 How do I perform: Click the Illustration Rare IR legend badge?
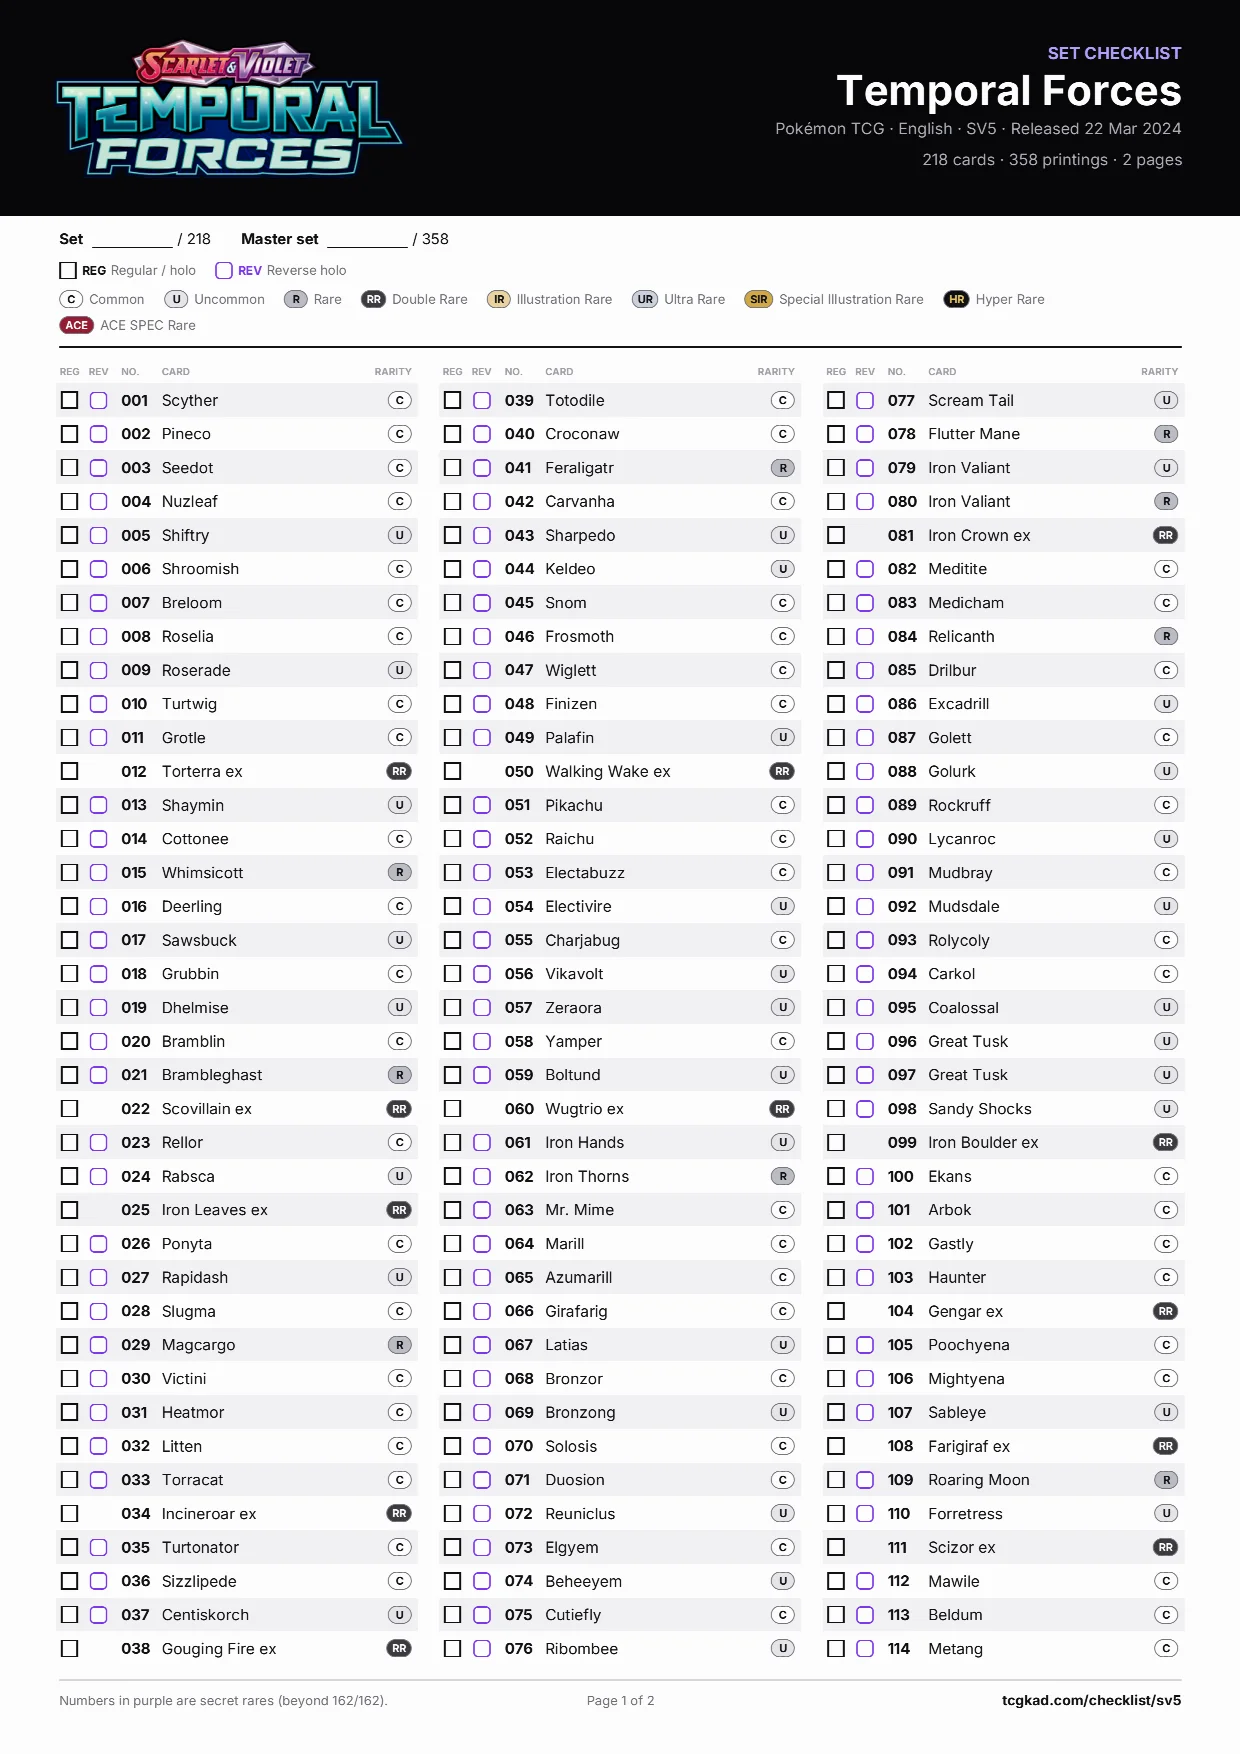498,299
